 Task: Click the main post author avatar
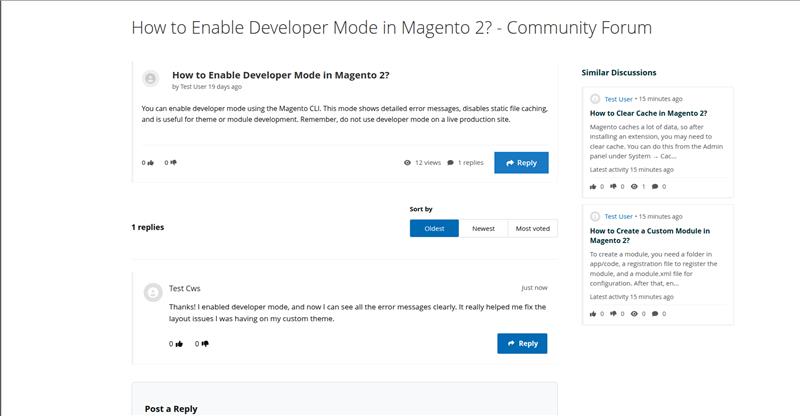click(150, 79)
